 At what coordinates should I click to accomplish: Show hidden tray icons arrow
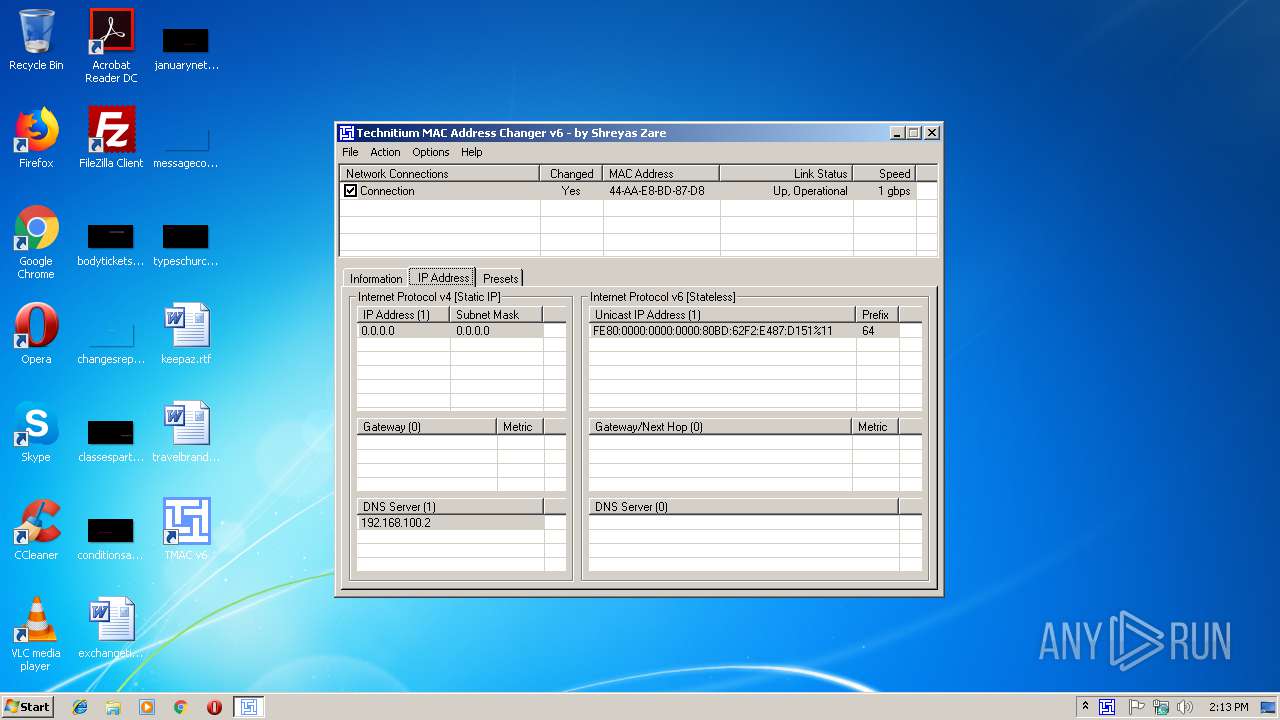tap(1085, 707)
